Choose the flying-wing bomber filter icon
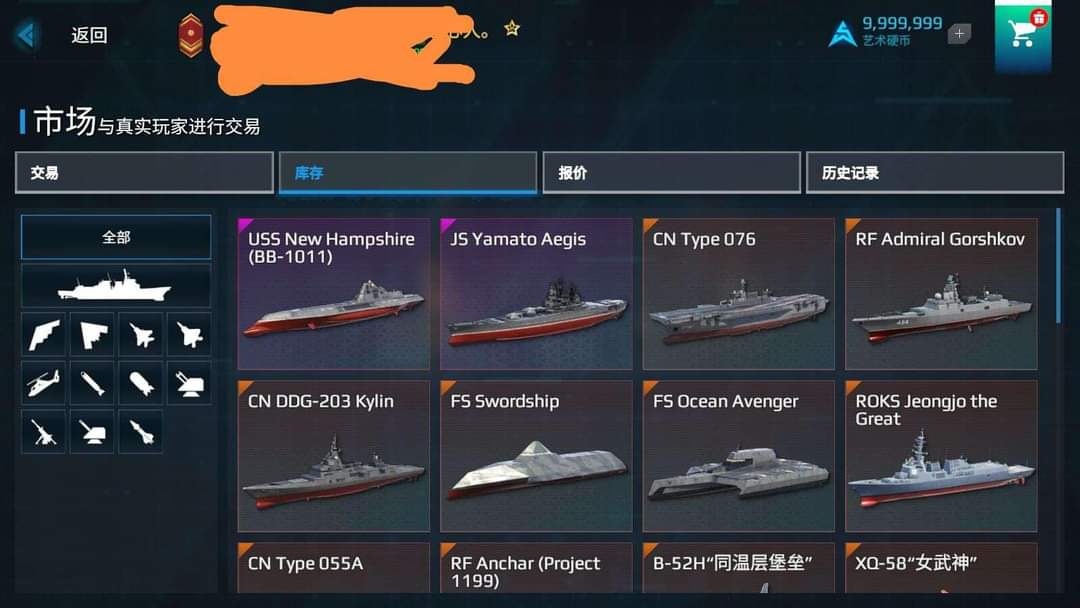The height and width of the screenshot is (608, 1080). click(x=43, y=335)
